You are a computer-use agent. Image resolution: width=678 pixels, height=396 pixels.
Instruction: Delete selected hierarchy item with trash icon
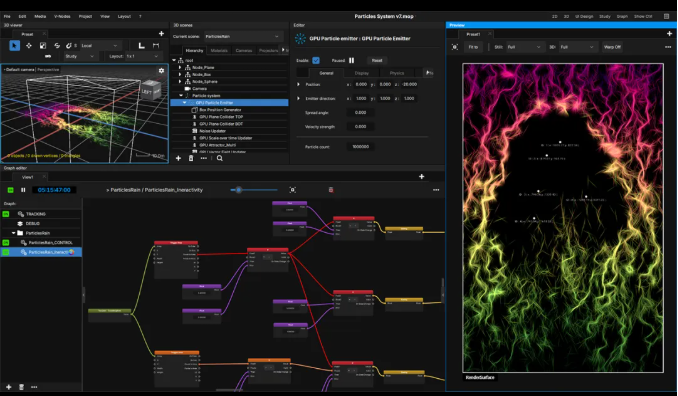click(191, 158)
